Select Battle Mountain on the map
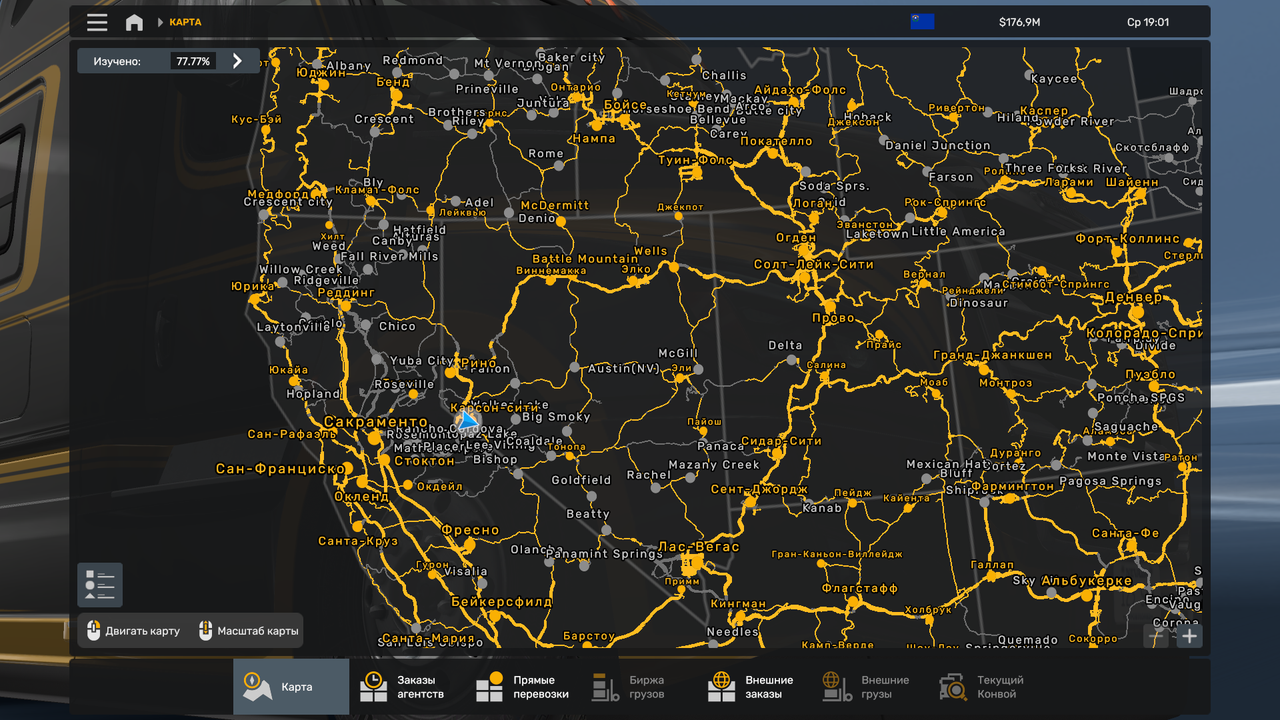Image resolution: width=1280 pixels, height=720 pixels. click(585, 259)
